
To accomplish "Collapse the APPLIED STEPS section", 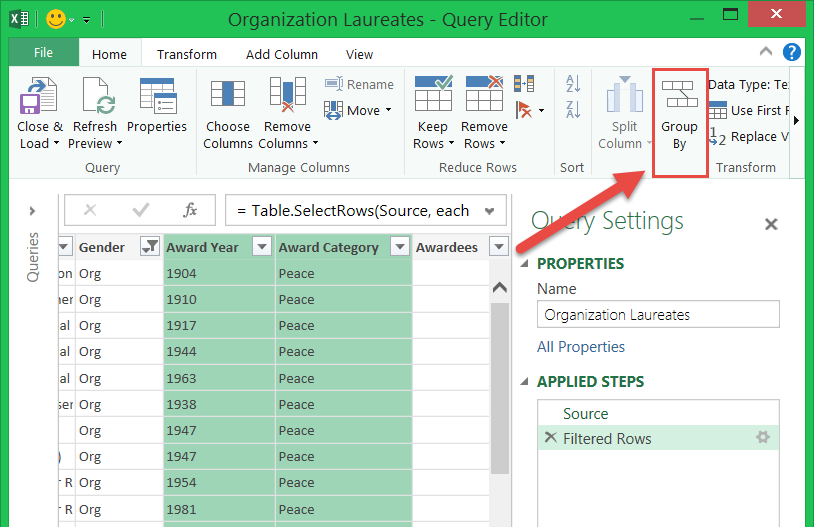I will 526,382.
